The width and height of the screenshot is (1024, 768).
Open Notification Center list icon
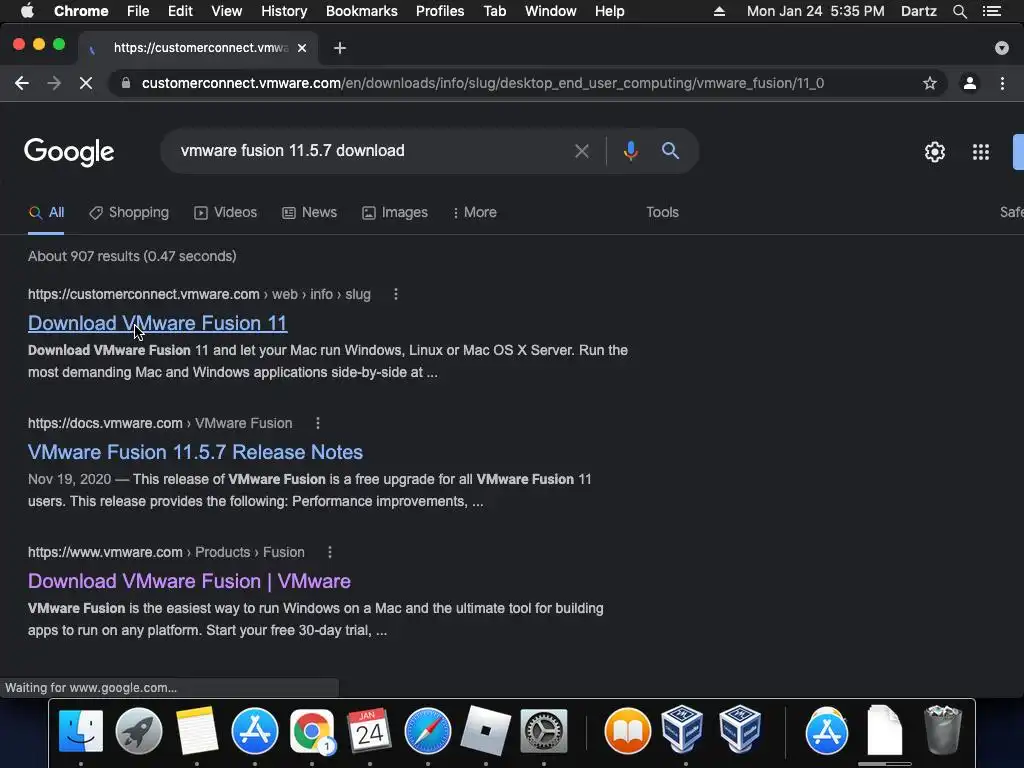pos(991,11)
